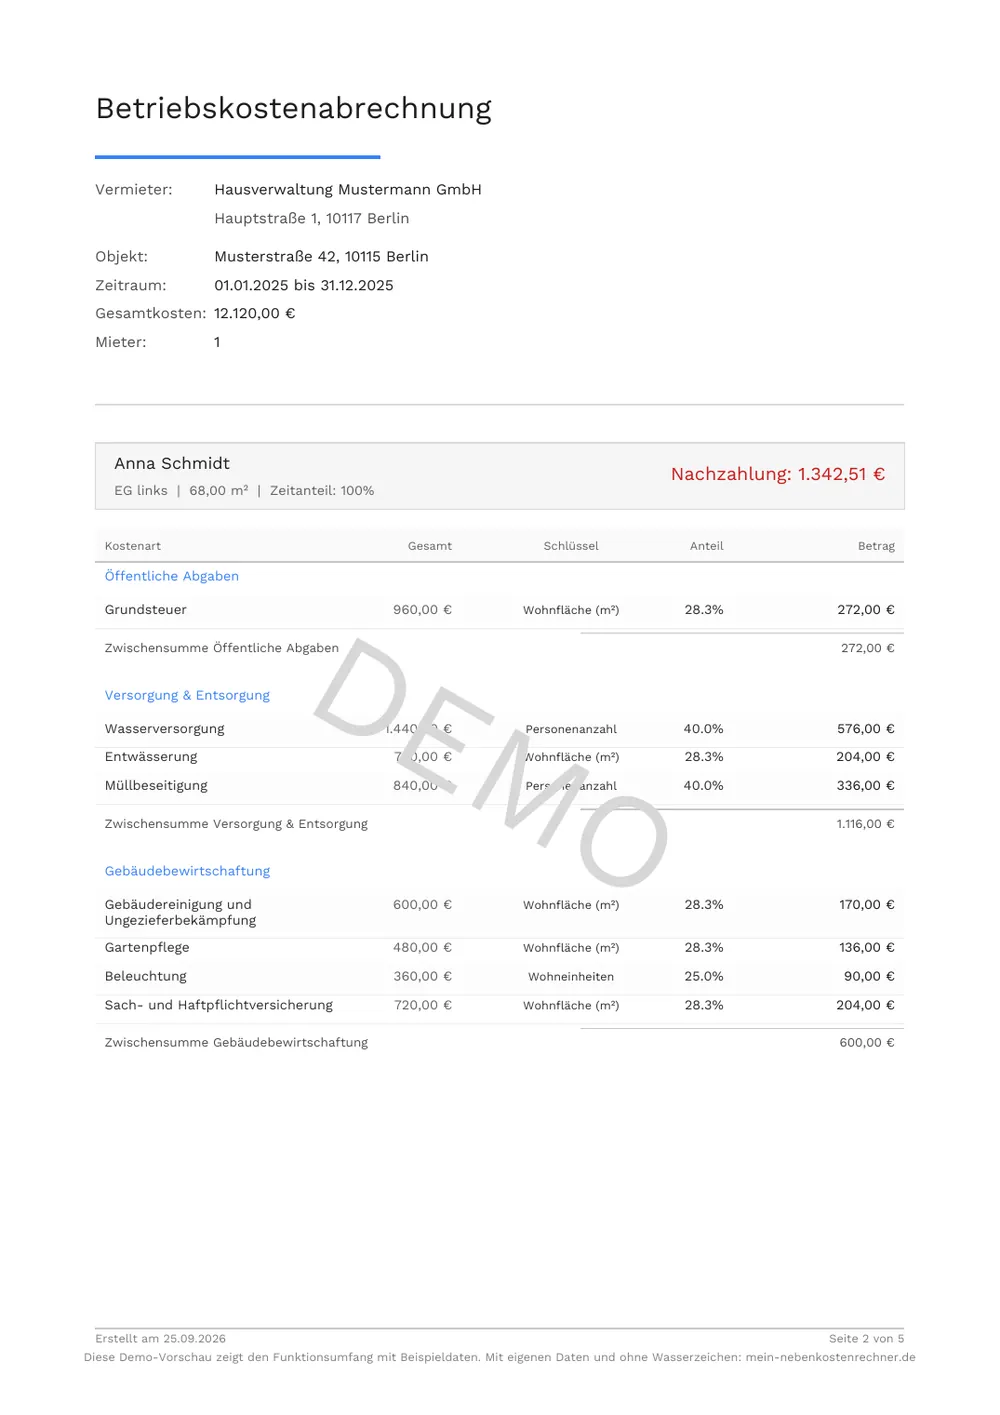This screenshot has height=1415, width=1000.
Task: Click the Nachzahlung 1.342,51 € amount
Action: pos(778,474)
